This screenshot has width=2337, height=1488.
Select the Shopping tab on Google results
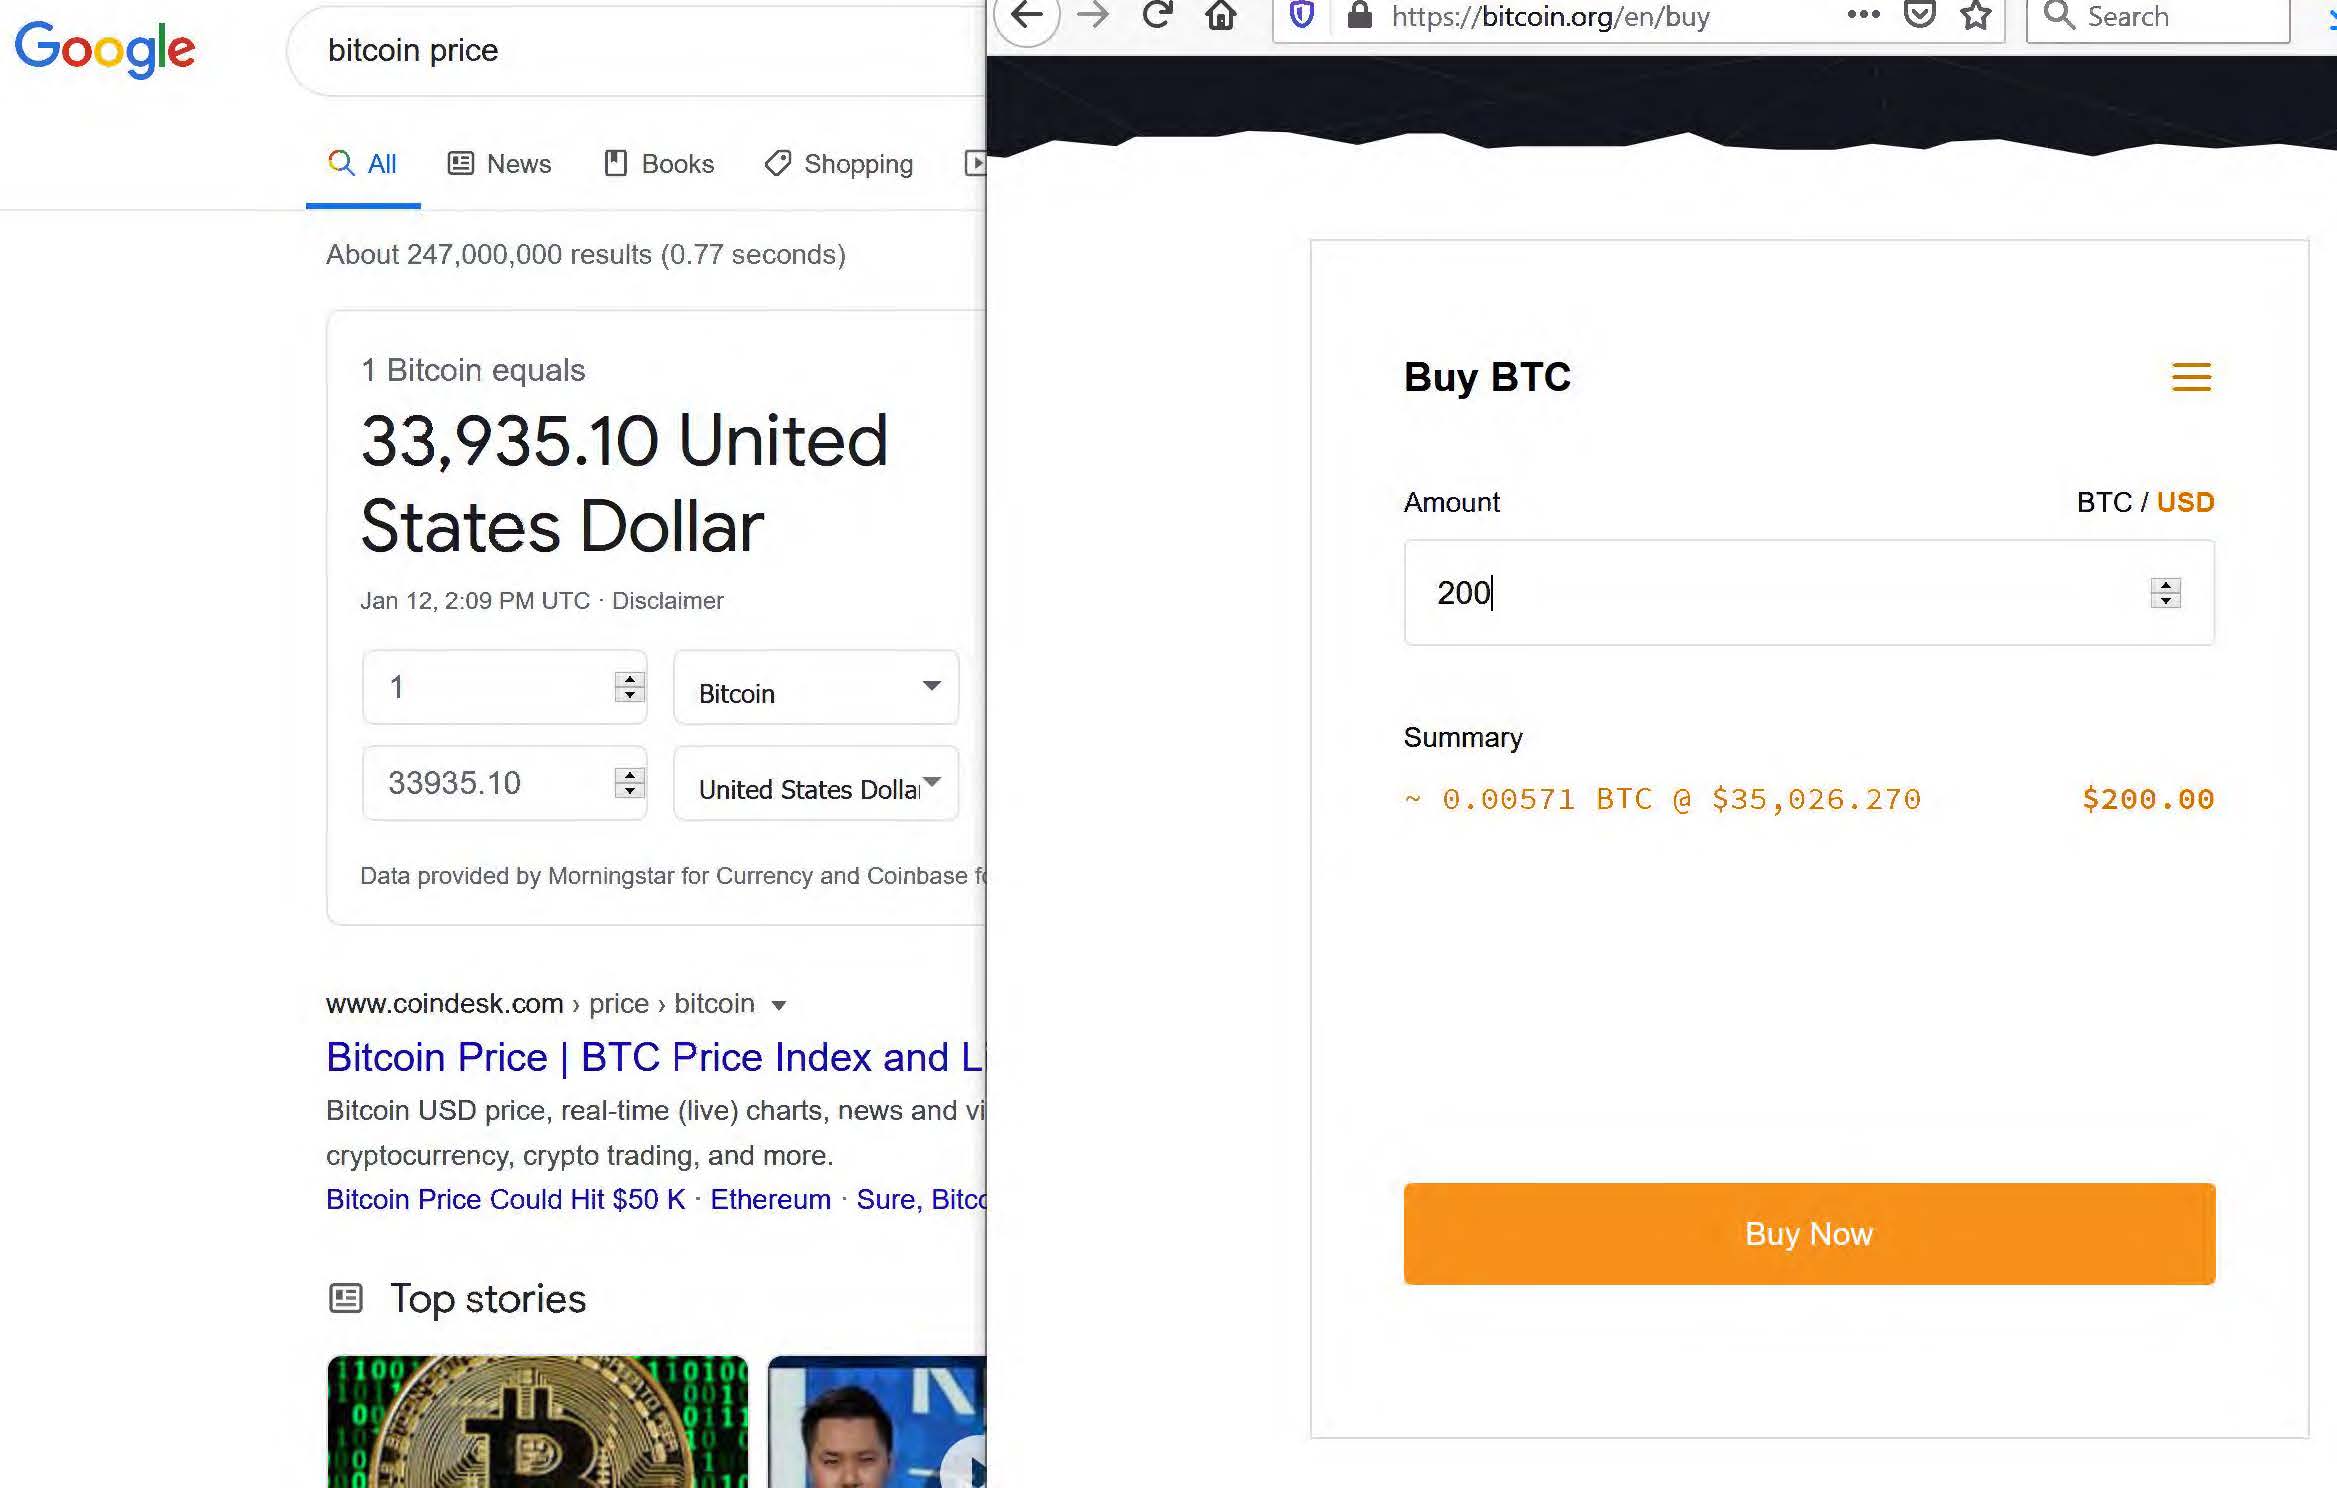pos(840,163)
